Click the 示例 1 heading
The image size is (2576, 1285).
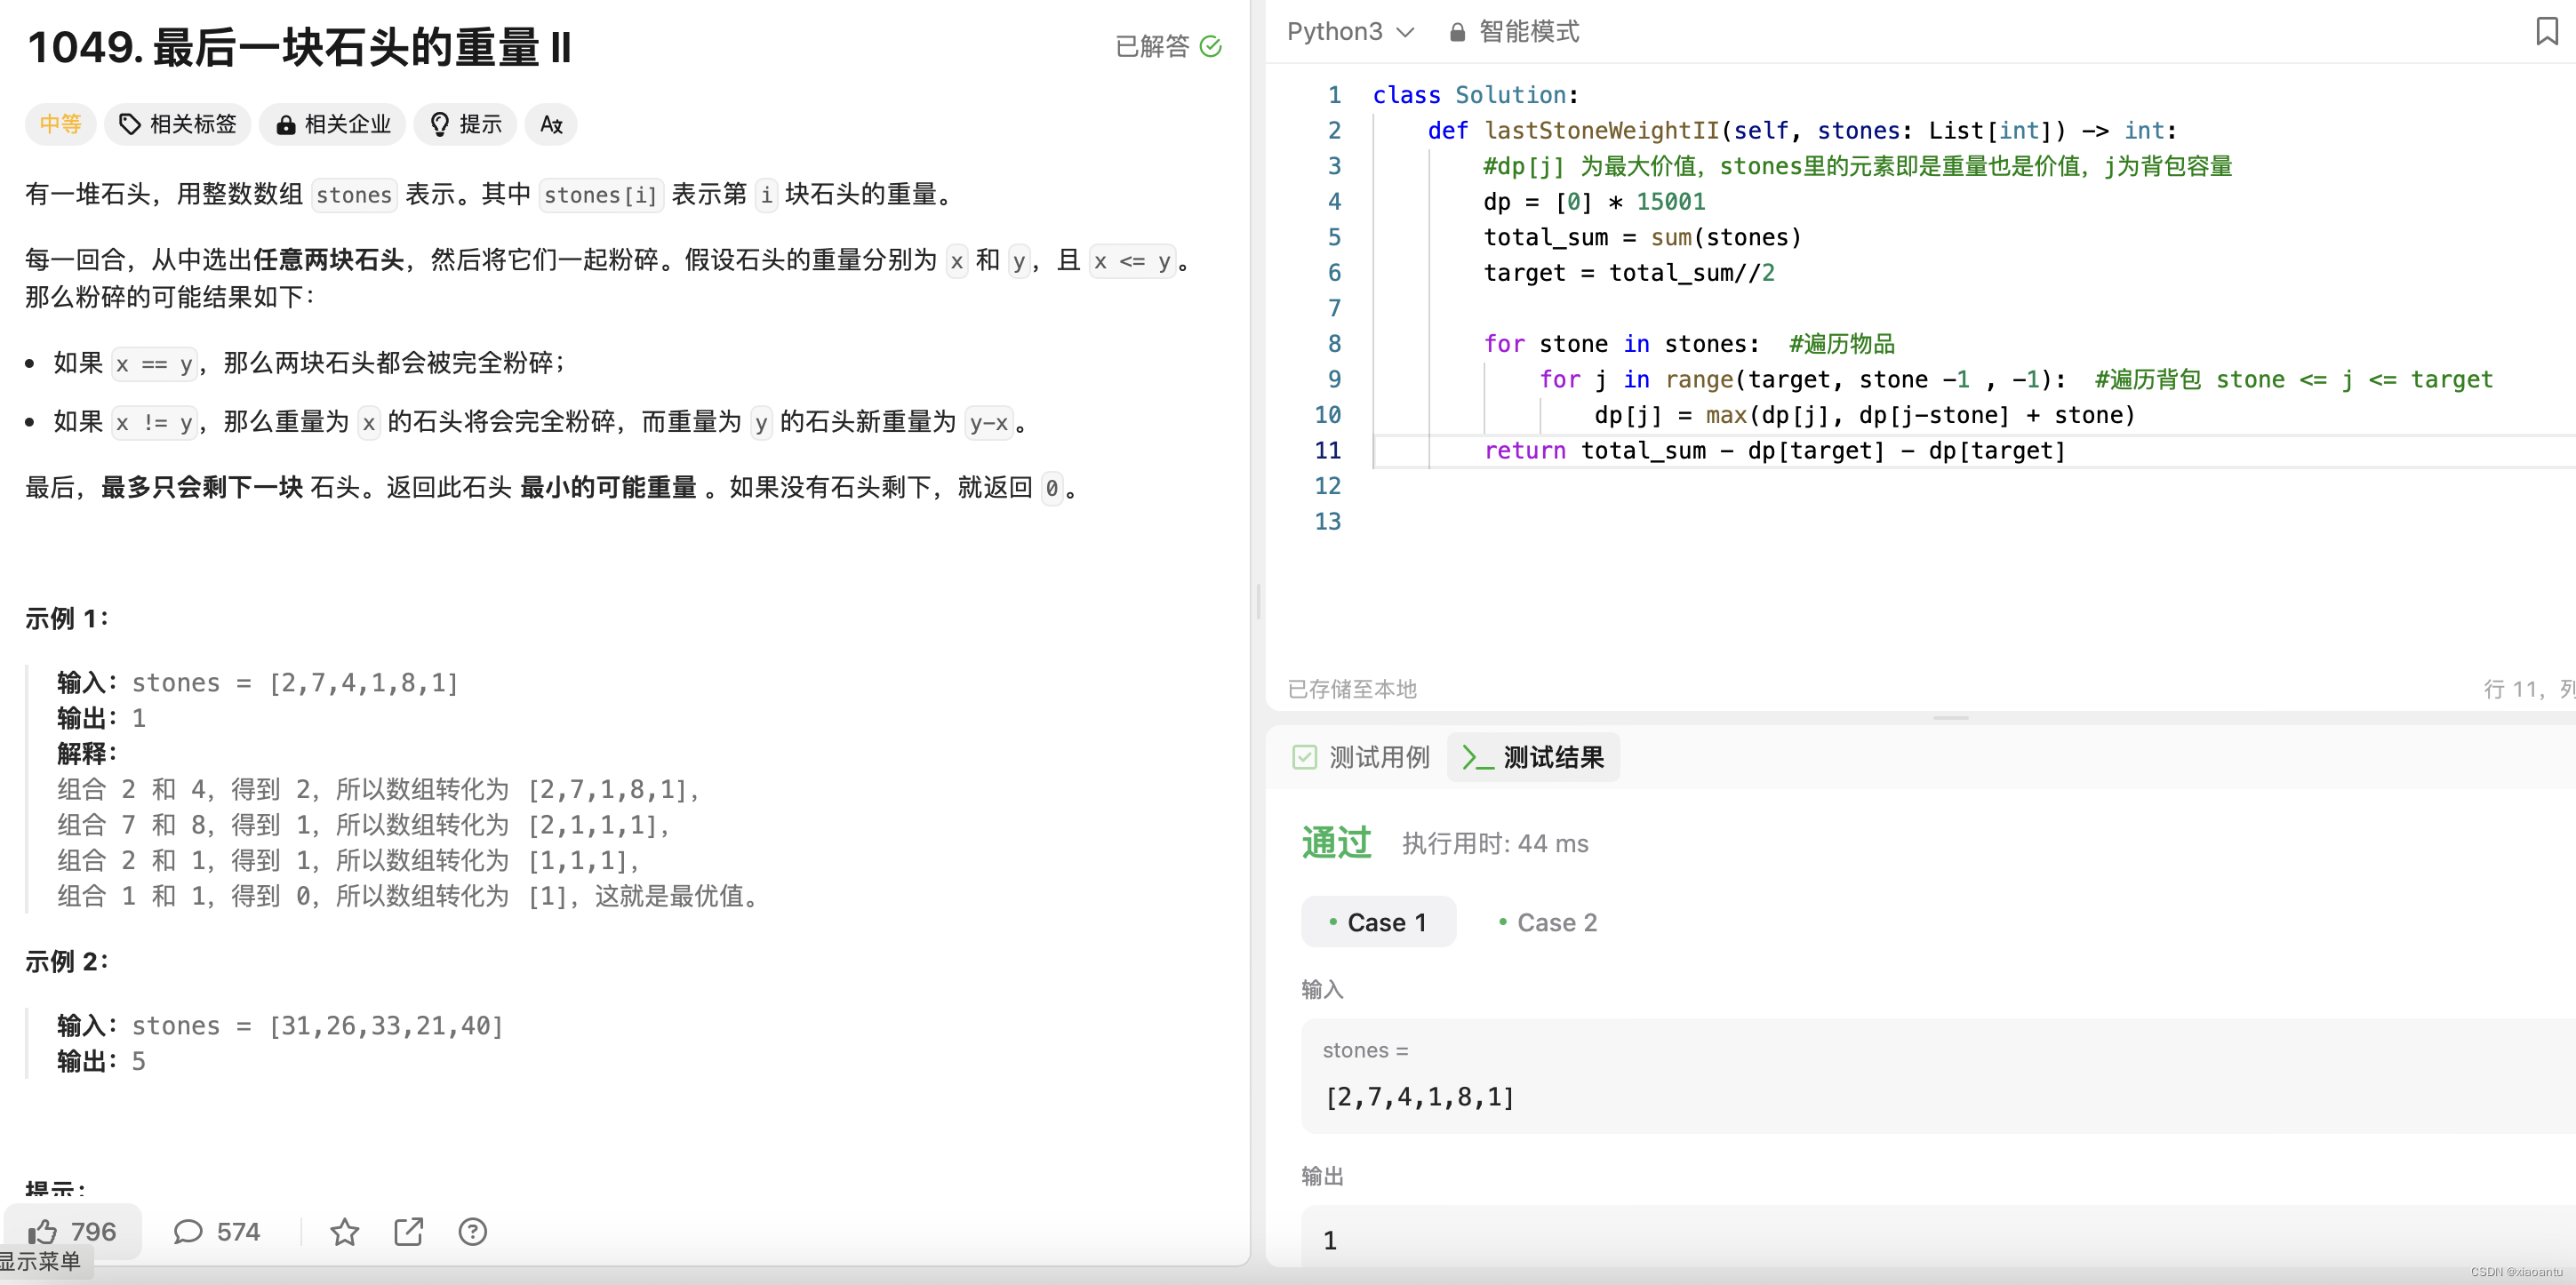tap(66, 618)
